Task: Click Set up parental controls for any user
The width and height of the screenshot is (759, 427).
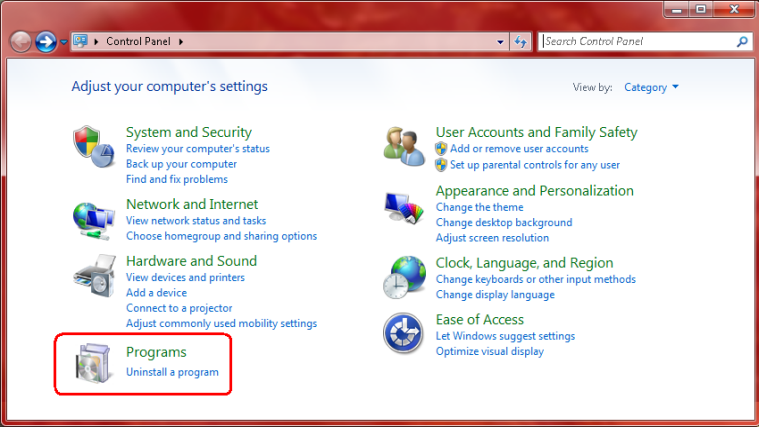Action: coord(534,165)
